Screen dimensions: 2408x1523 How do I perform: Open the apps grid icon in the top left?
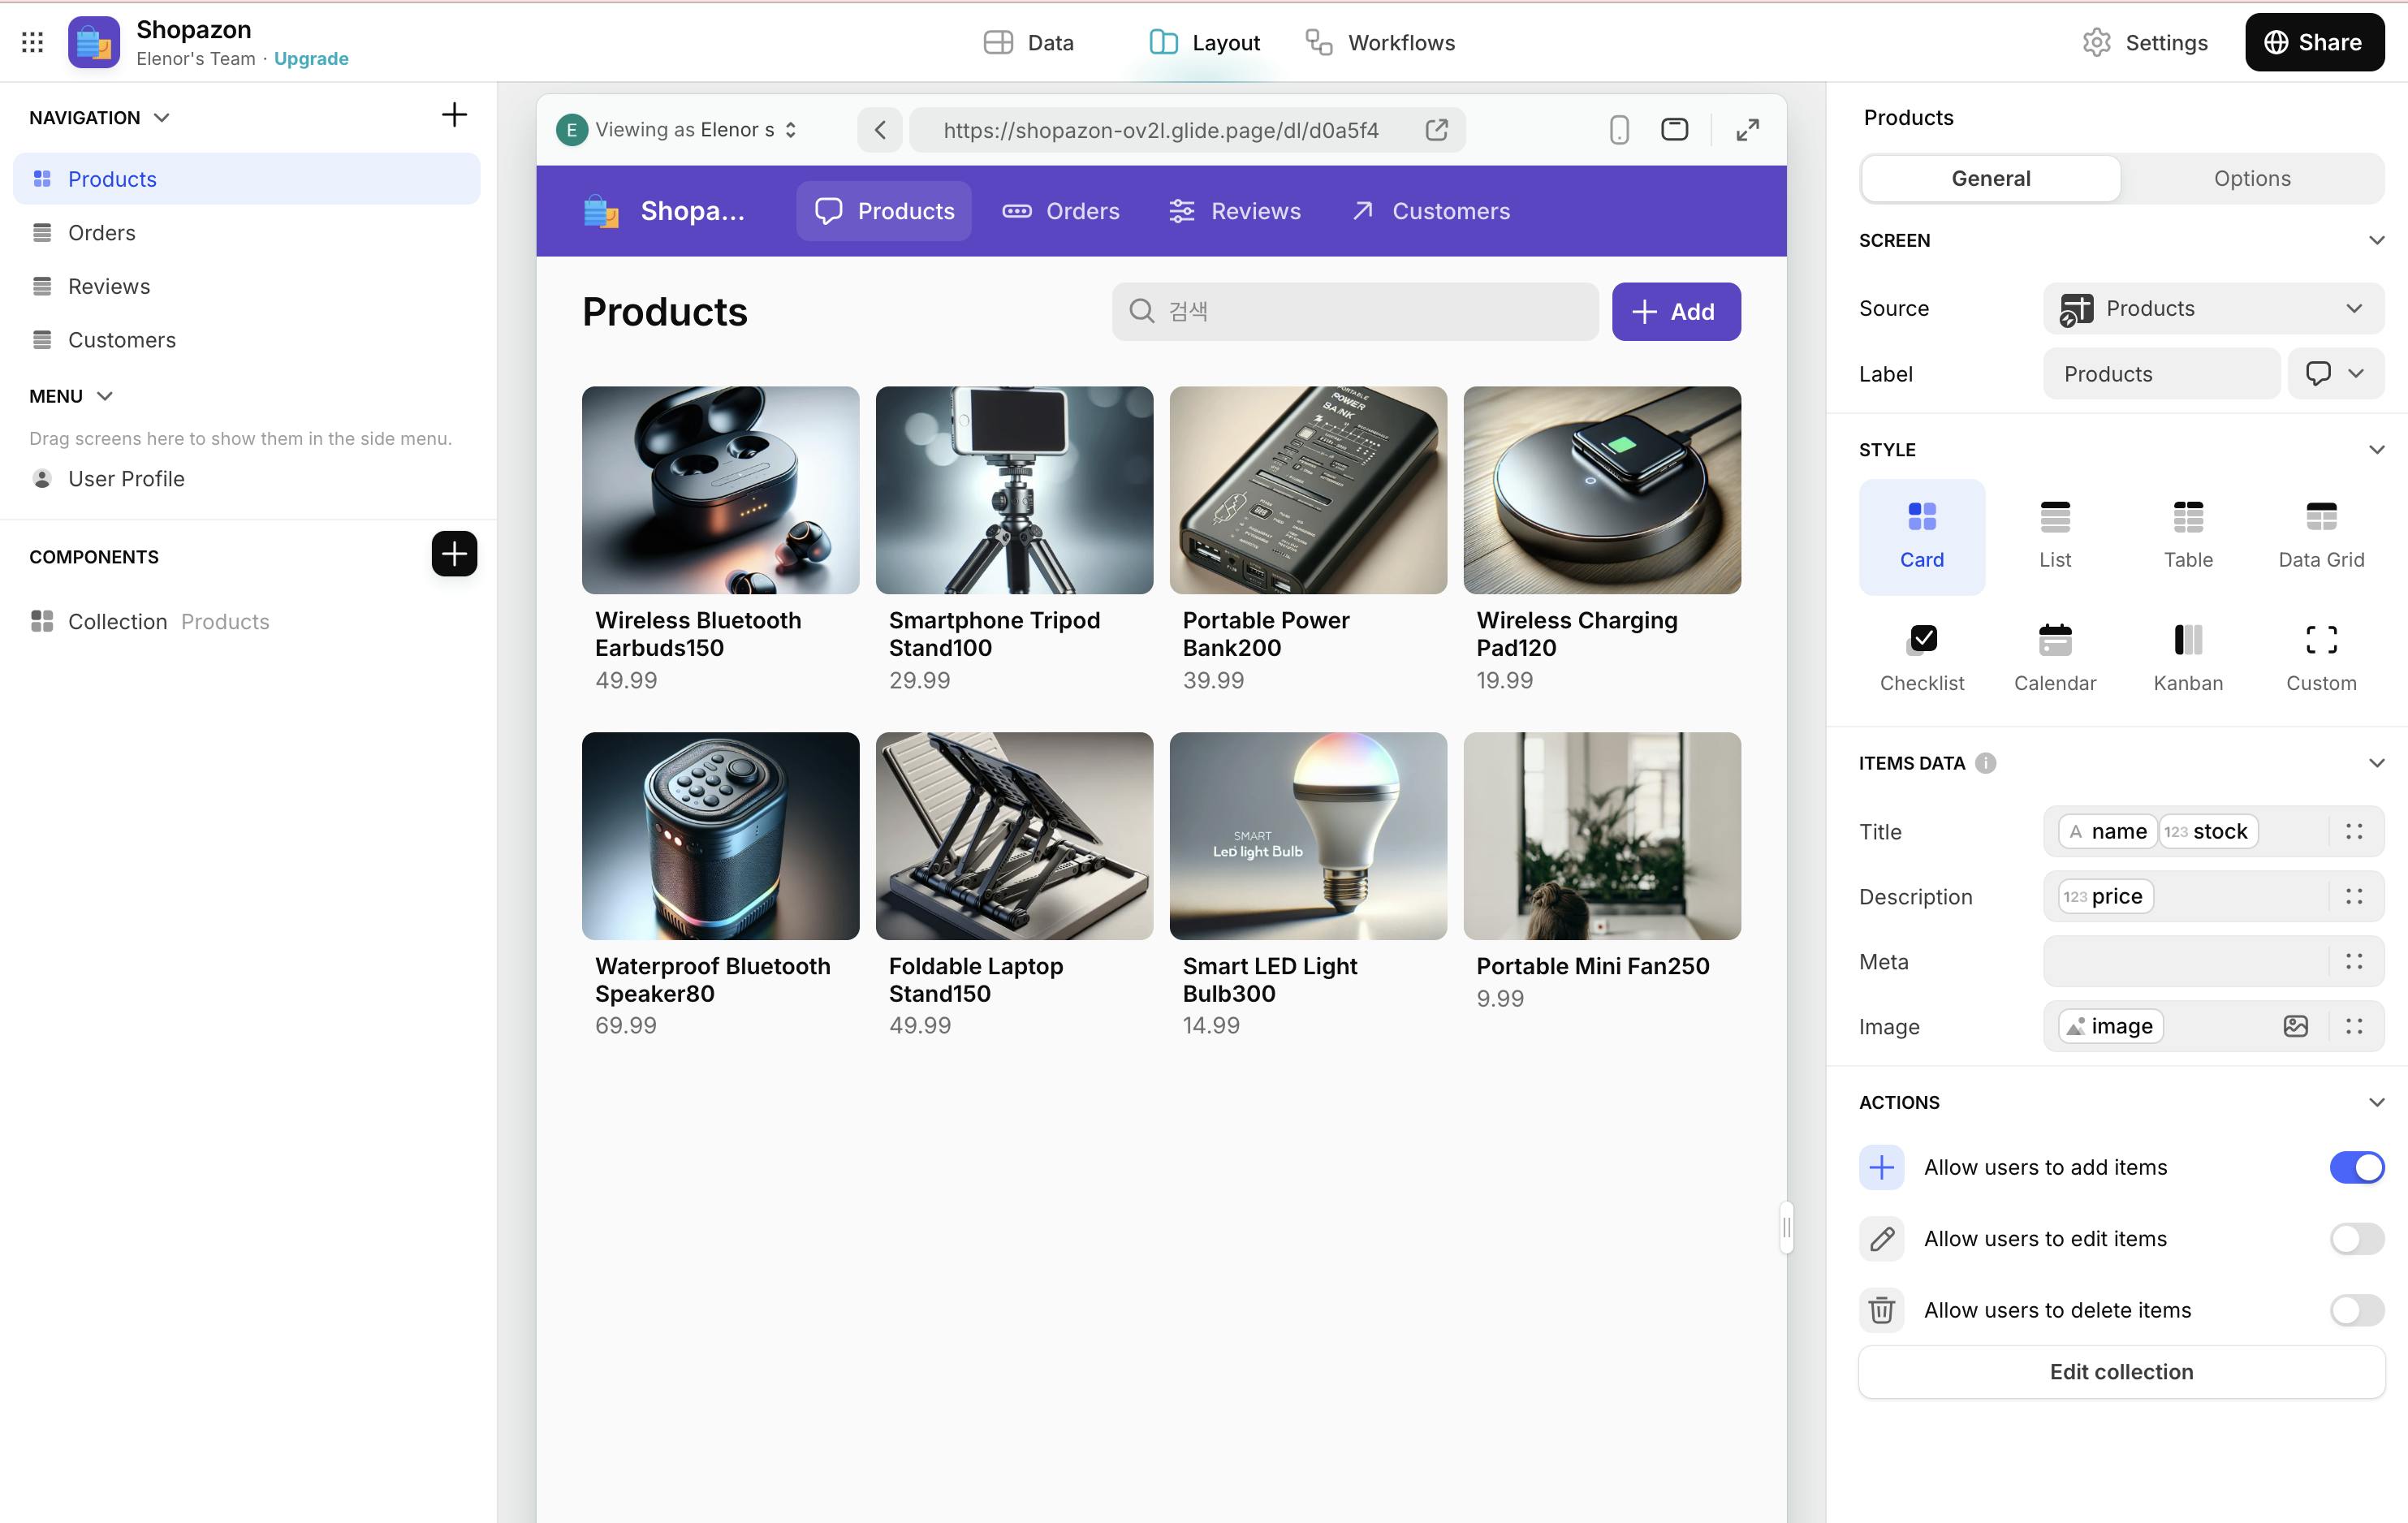pos(32,42)
